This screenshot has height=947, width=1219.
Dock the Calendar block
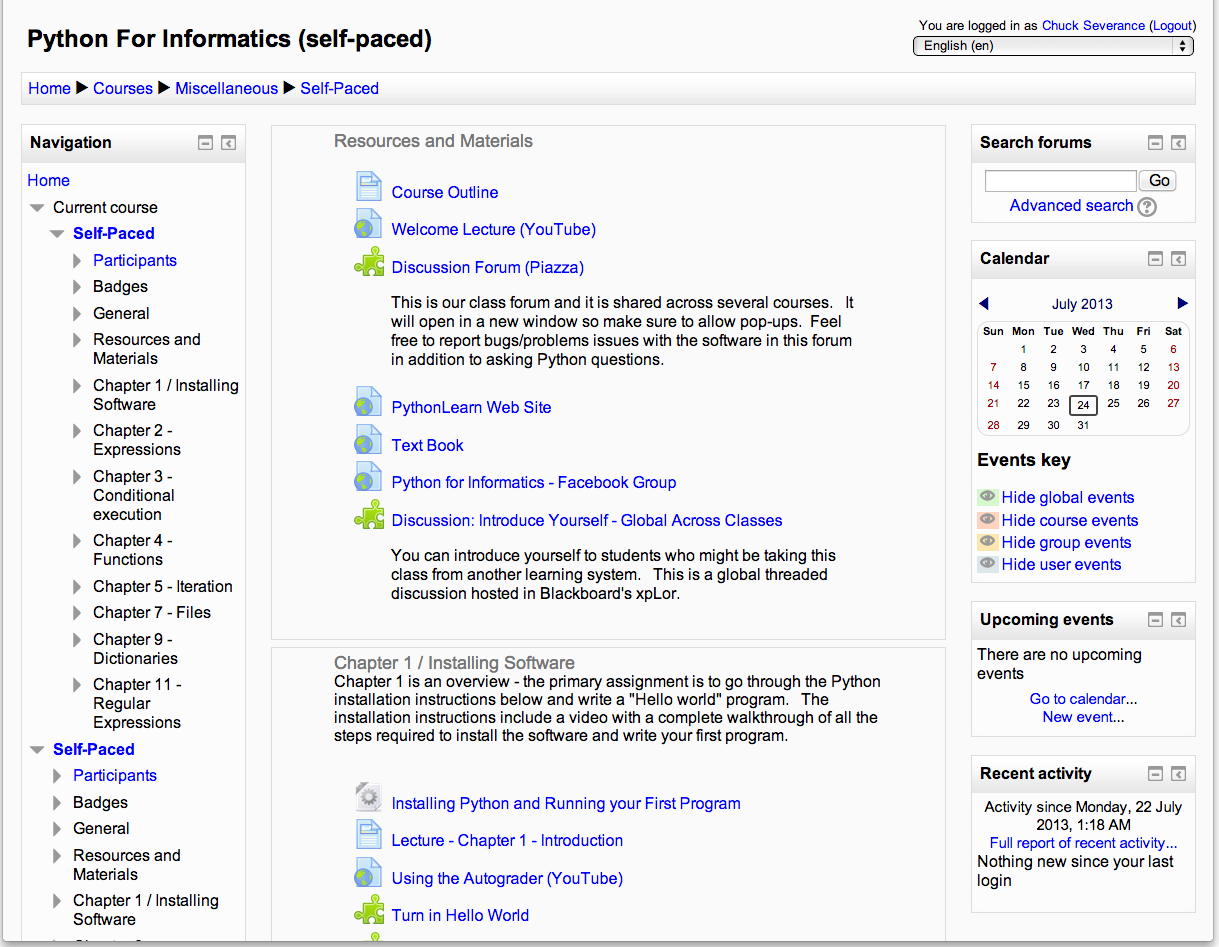tap(1178, 259)
